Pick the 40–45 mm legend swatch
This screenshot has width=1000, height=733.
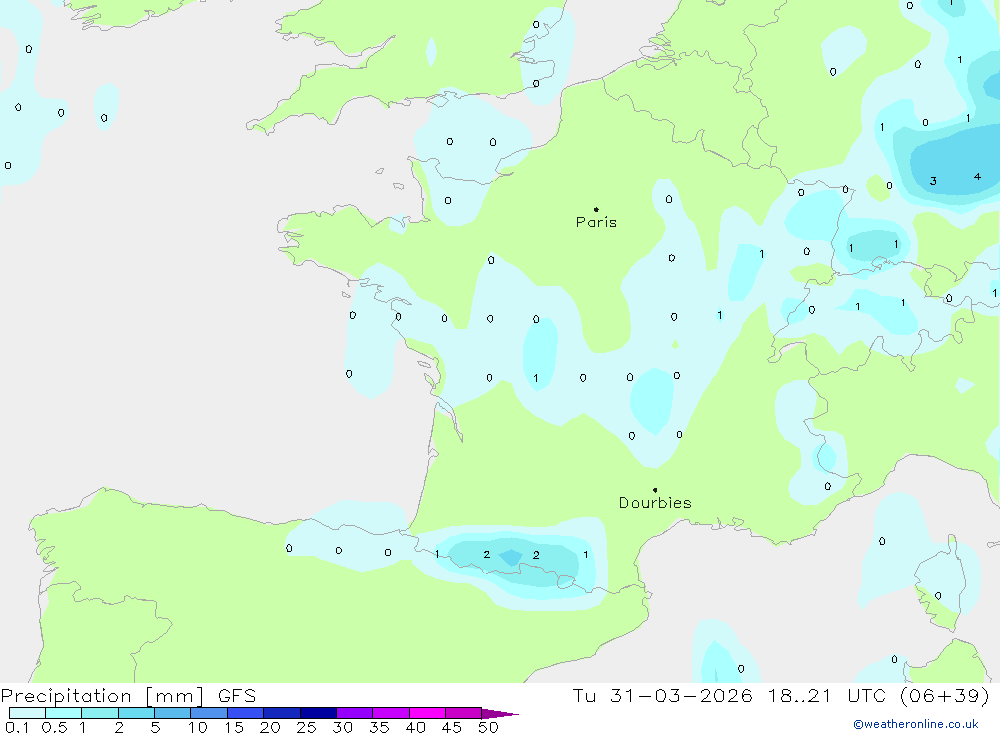coord(427,713)
